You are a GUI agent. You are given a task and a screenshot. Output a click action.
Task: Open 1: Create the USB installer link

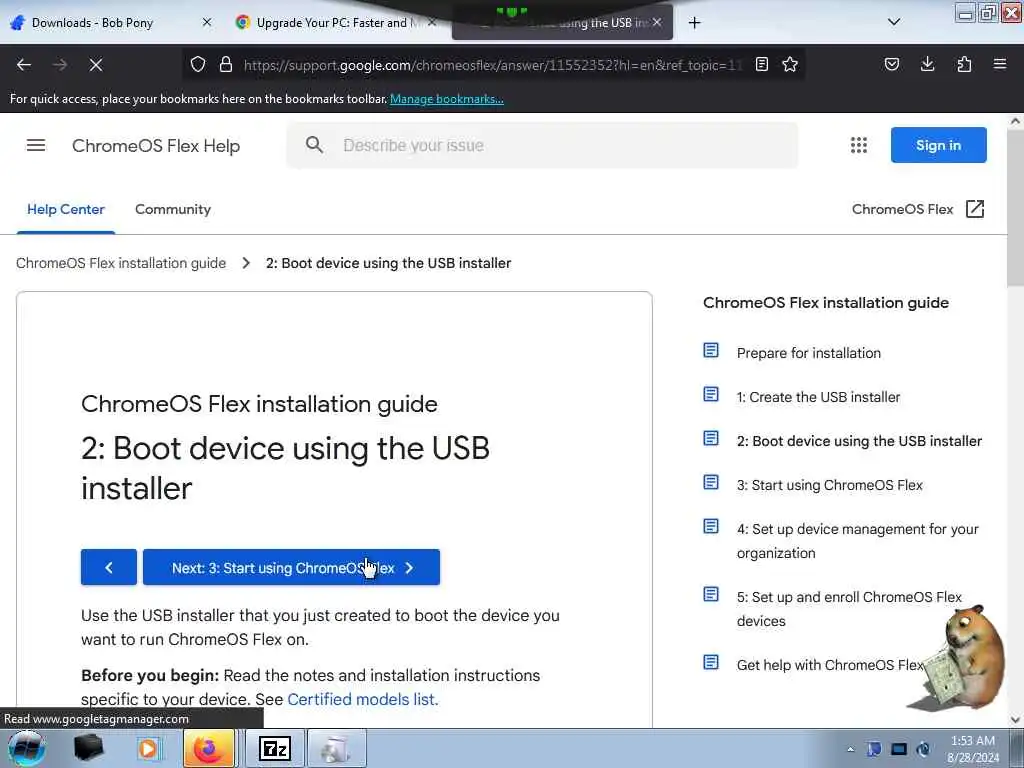pyautogui.click(x=818, y=397)
